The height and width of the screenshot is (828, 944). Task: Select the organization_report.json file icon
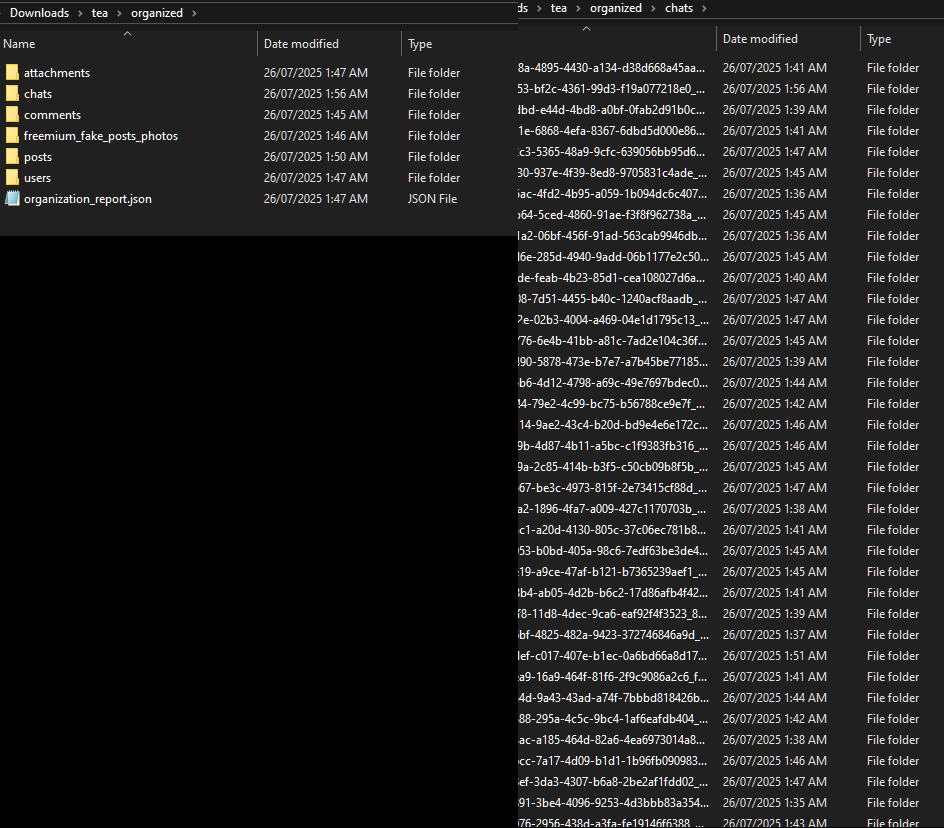12,198
